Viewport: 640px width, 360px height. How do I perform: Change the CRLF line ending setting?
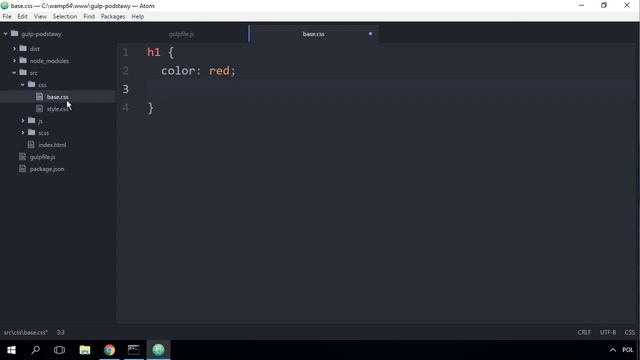pyautogui.click(x=584, y=332)
